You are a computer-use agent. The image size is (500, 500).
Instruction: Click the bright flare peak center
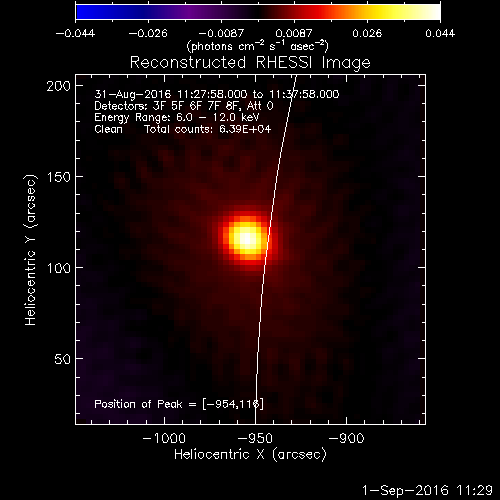[x=246, y=238]
